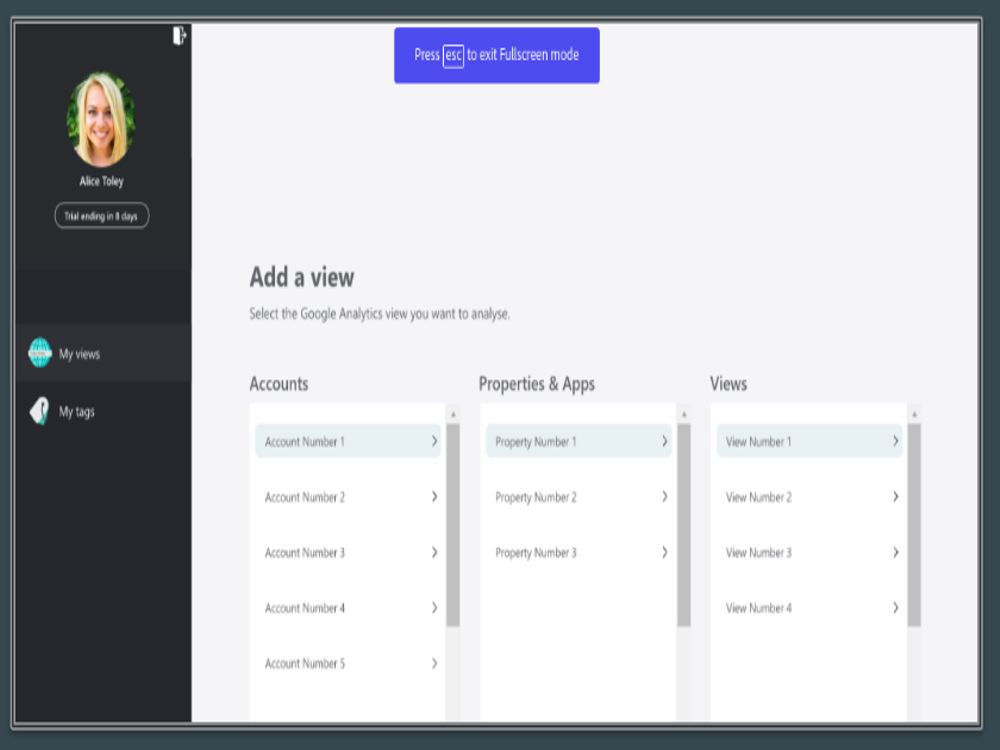
Task: Select Account Number 1
Action: pyautogui.click(x=348, y=441)
